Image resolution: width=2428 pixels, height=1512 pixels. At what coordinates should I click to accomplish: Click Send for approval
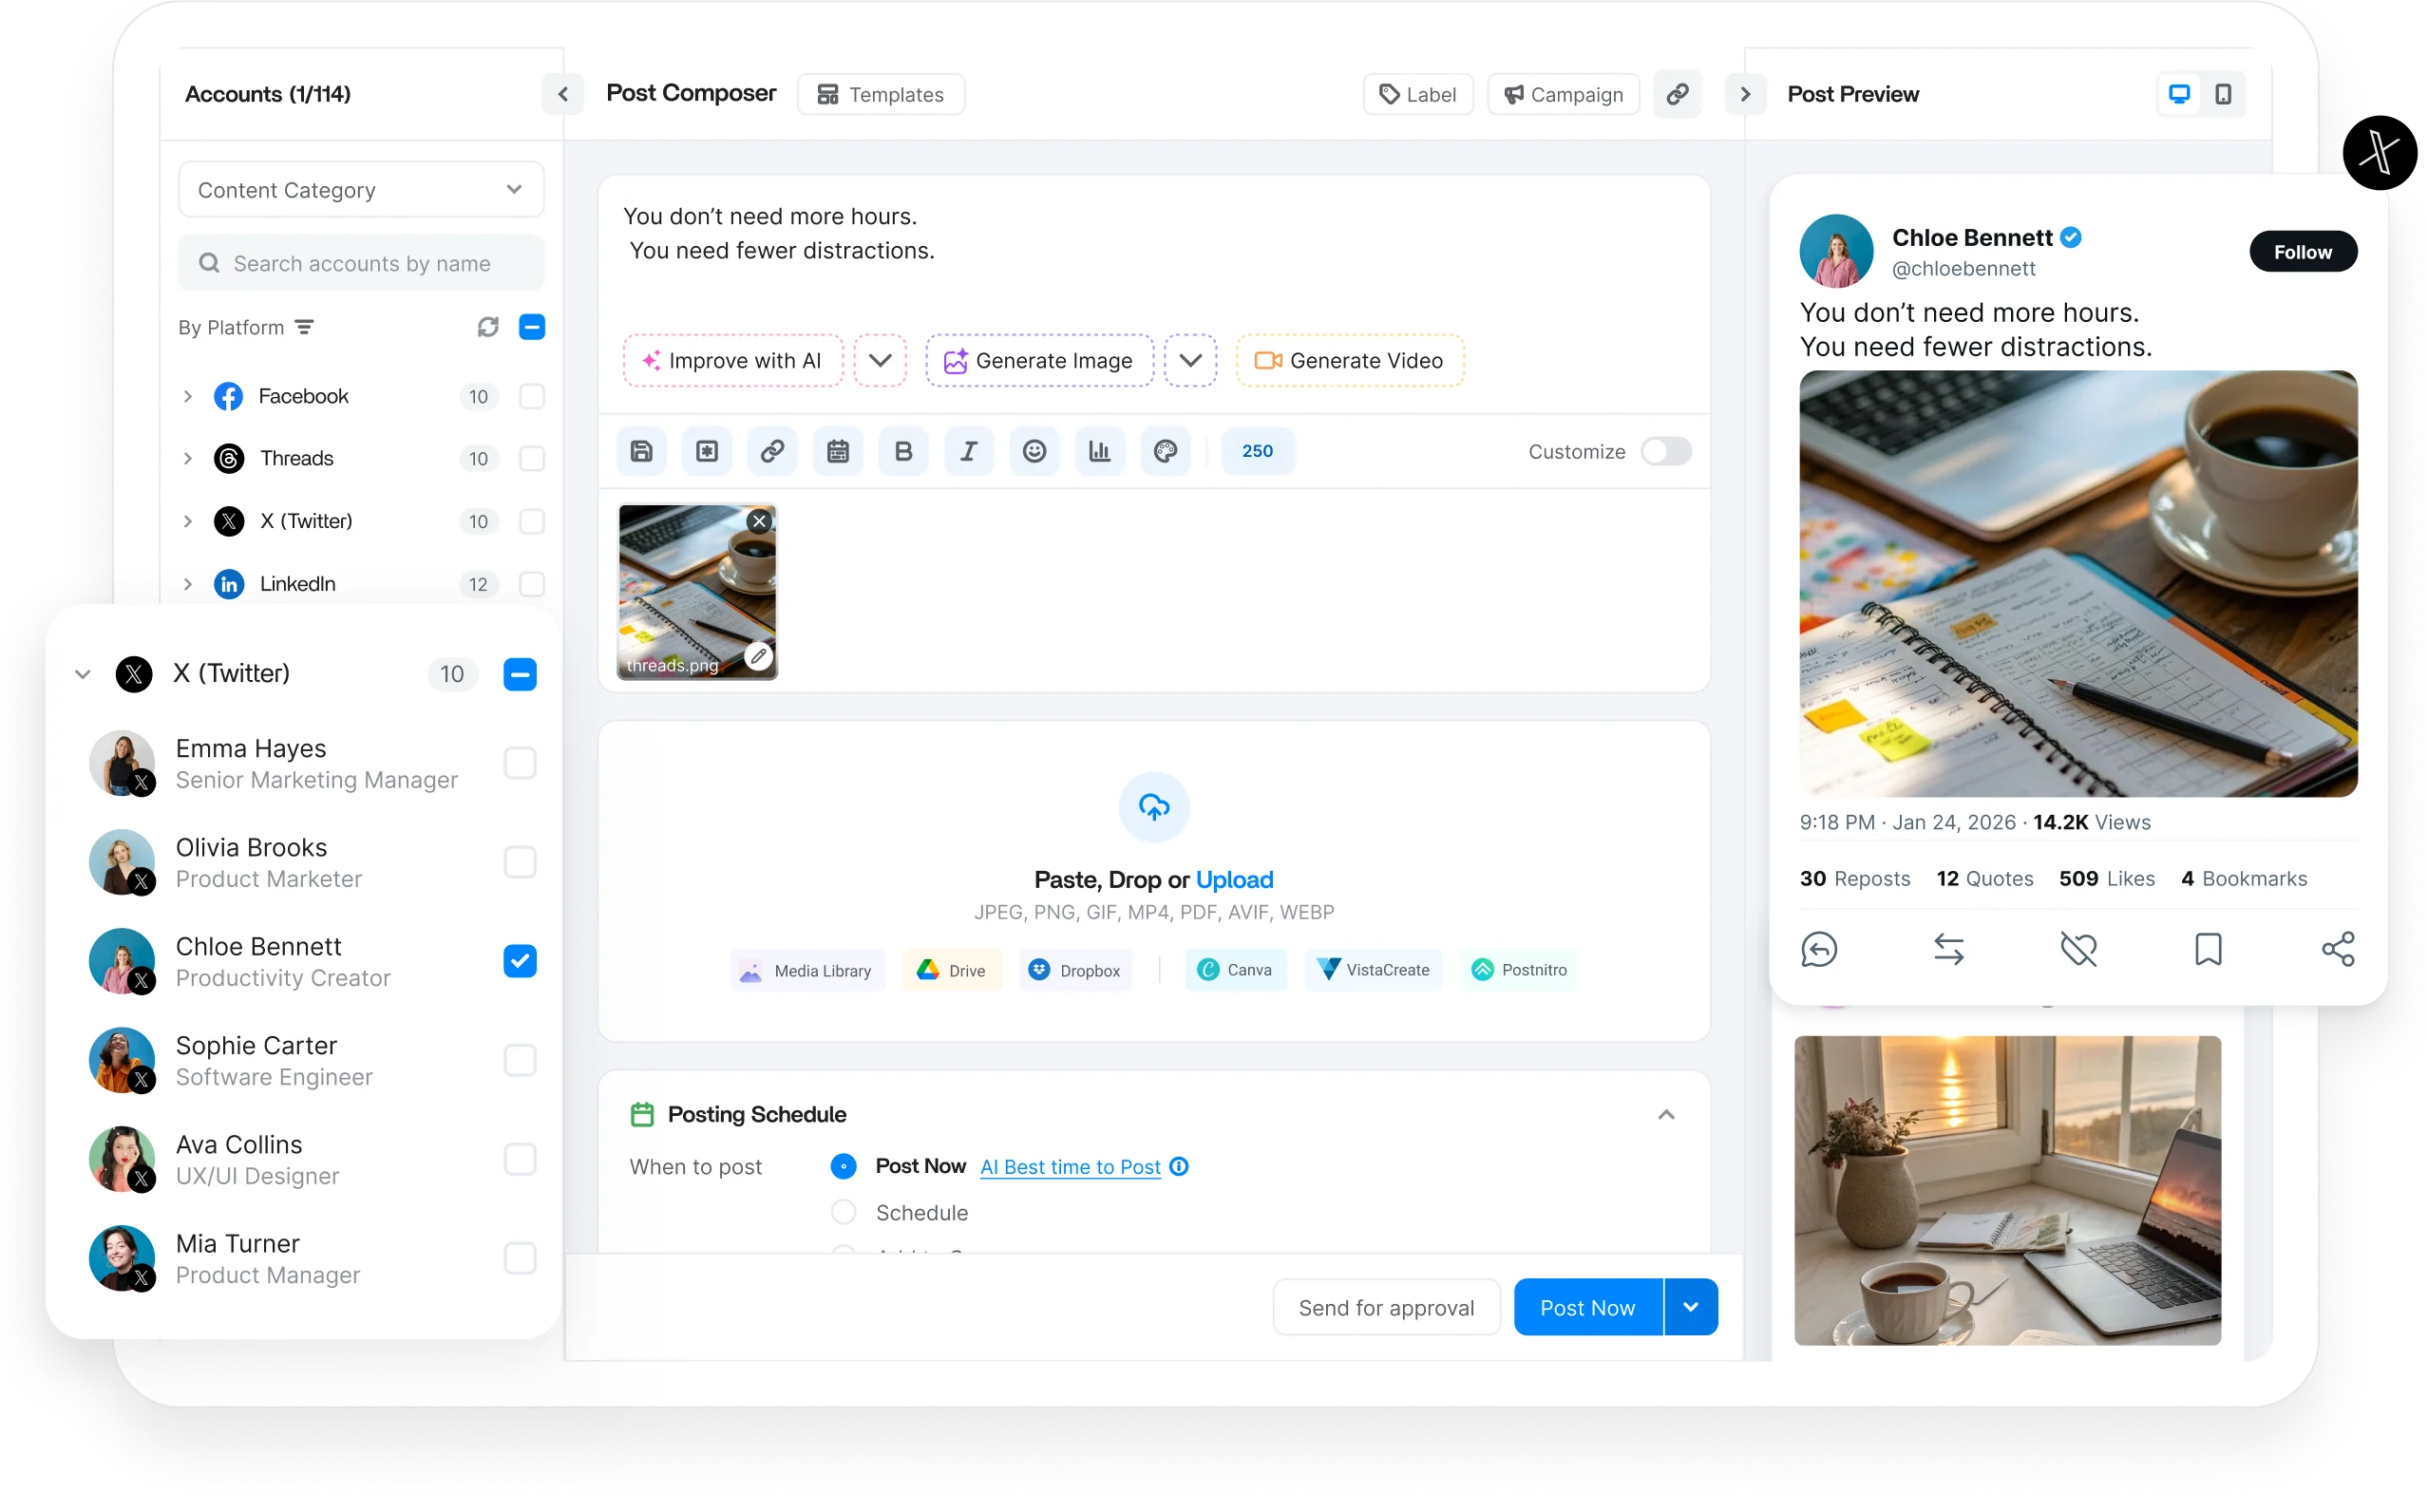pyautogui.click(x=1386, y=1308)
